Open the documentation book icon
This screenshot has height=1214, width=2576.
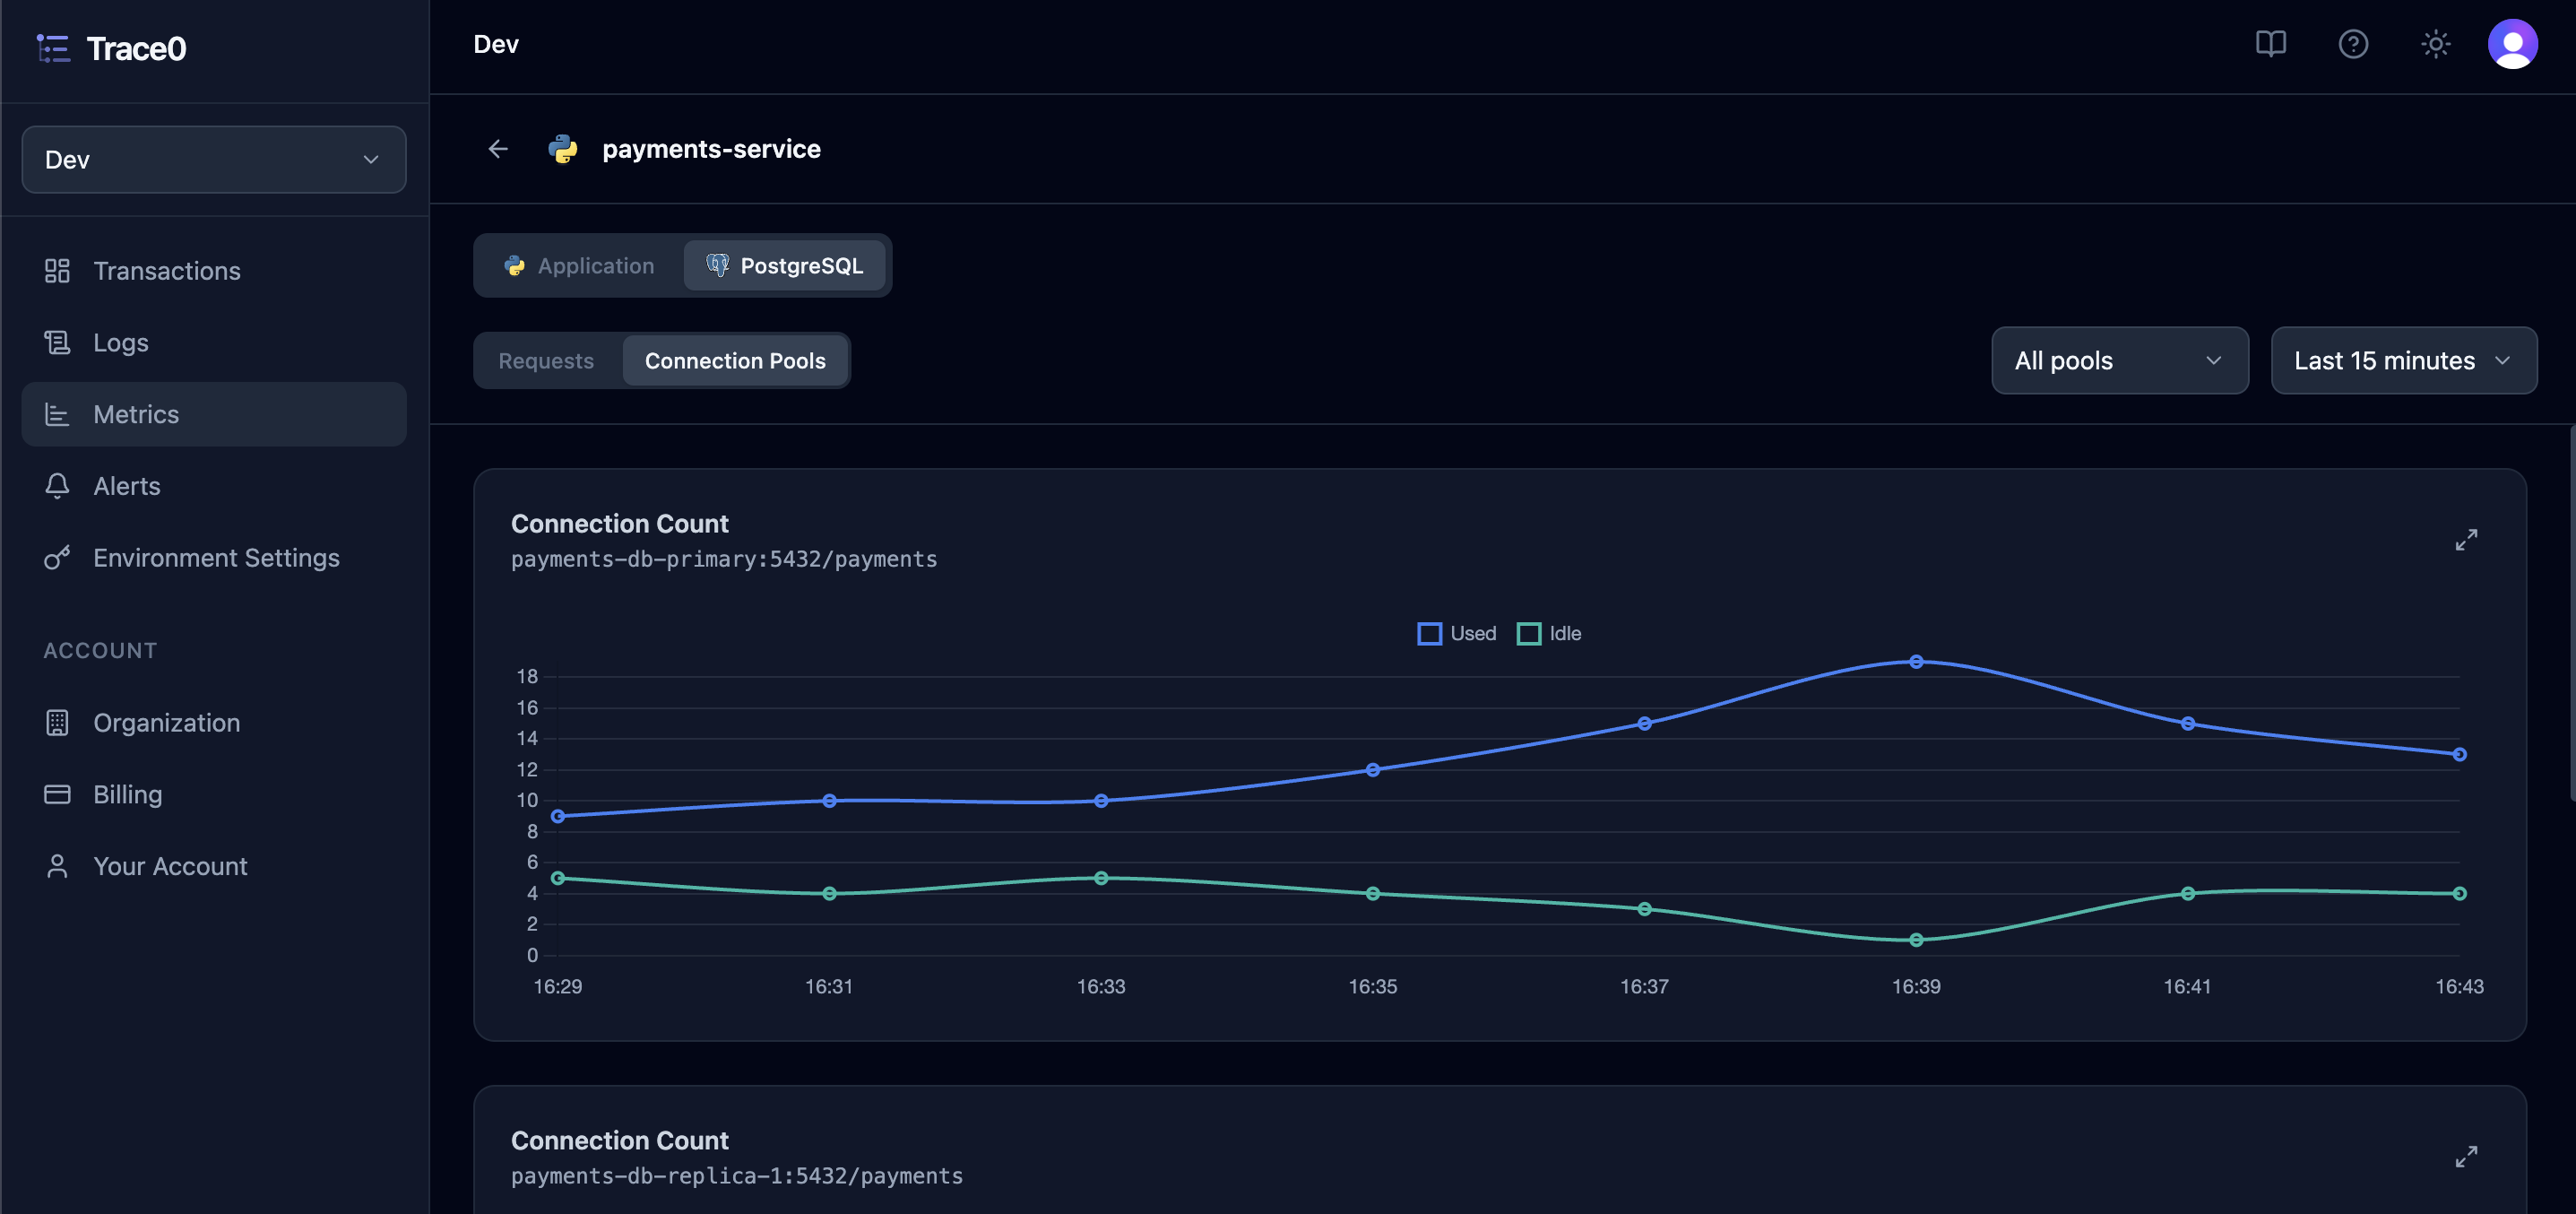tap(2270, 44)
